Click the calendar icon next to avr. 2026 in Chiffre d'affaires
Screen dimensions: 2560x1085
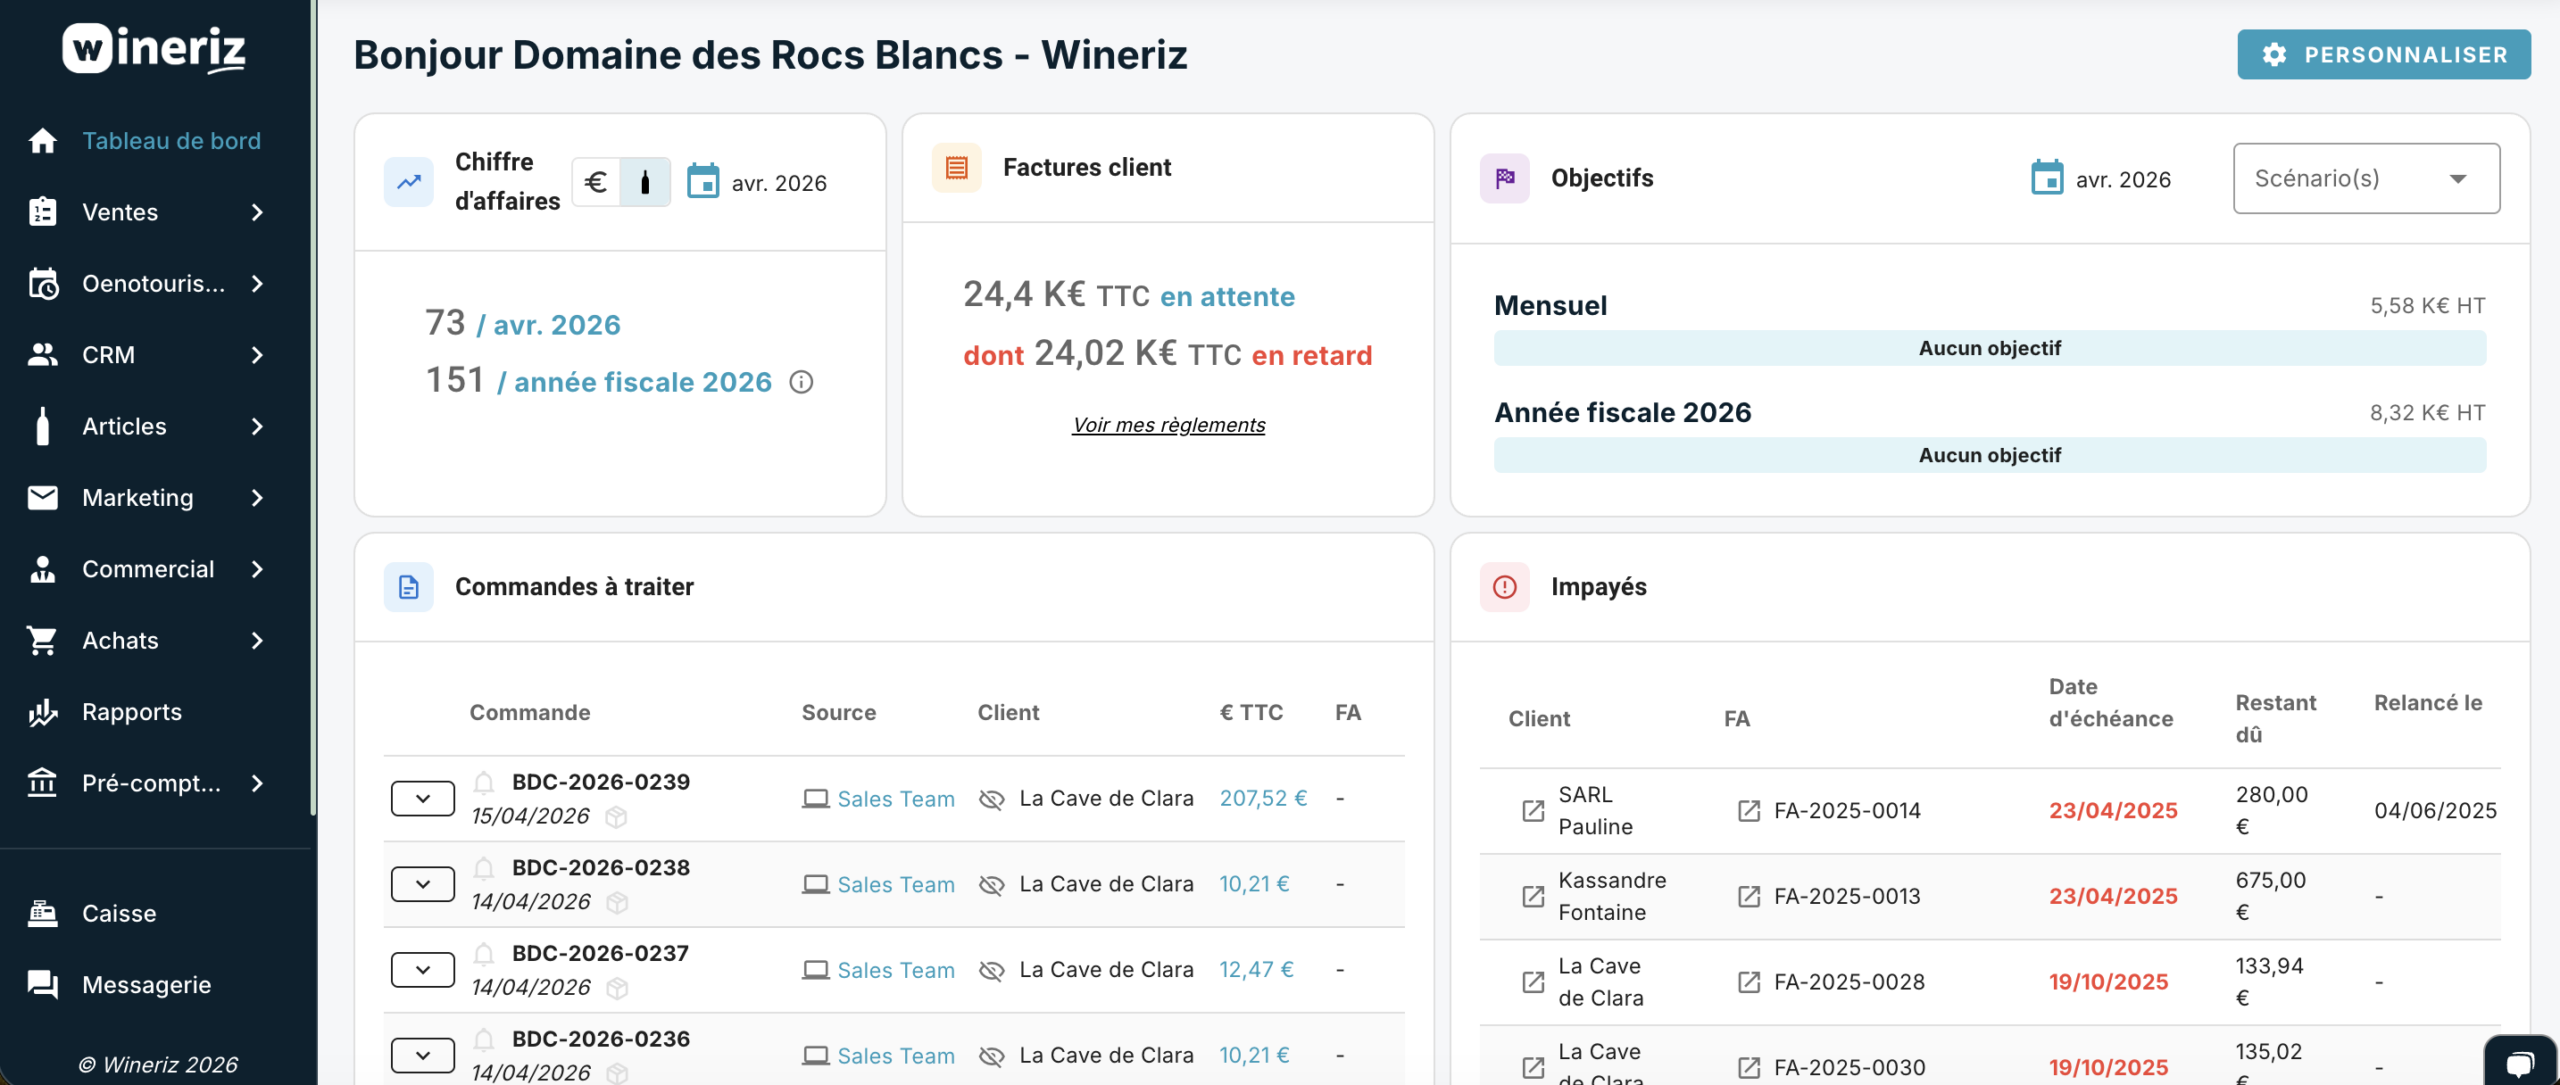(x=703, y=181)
